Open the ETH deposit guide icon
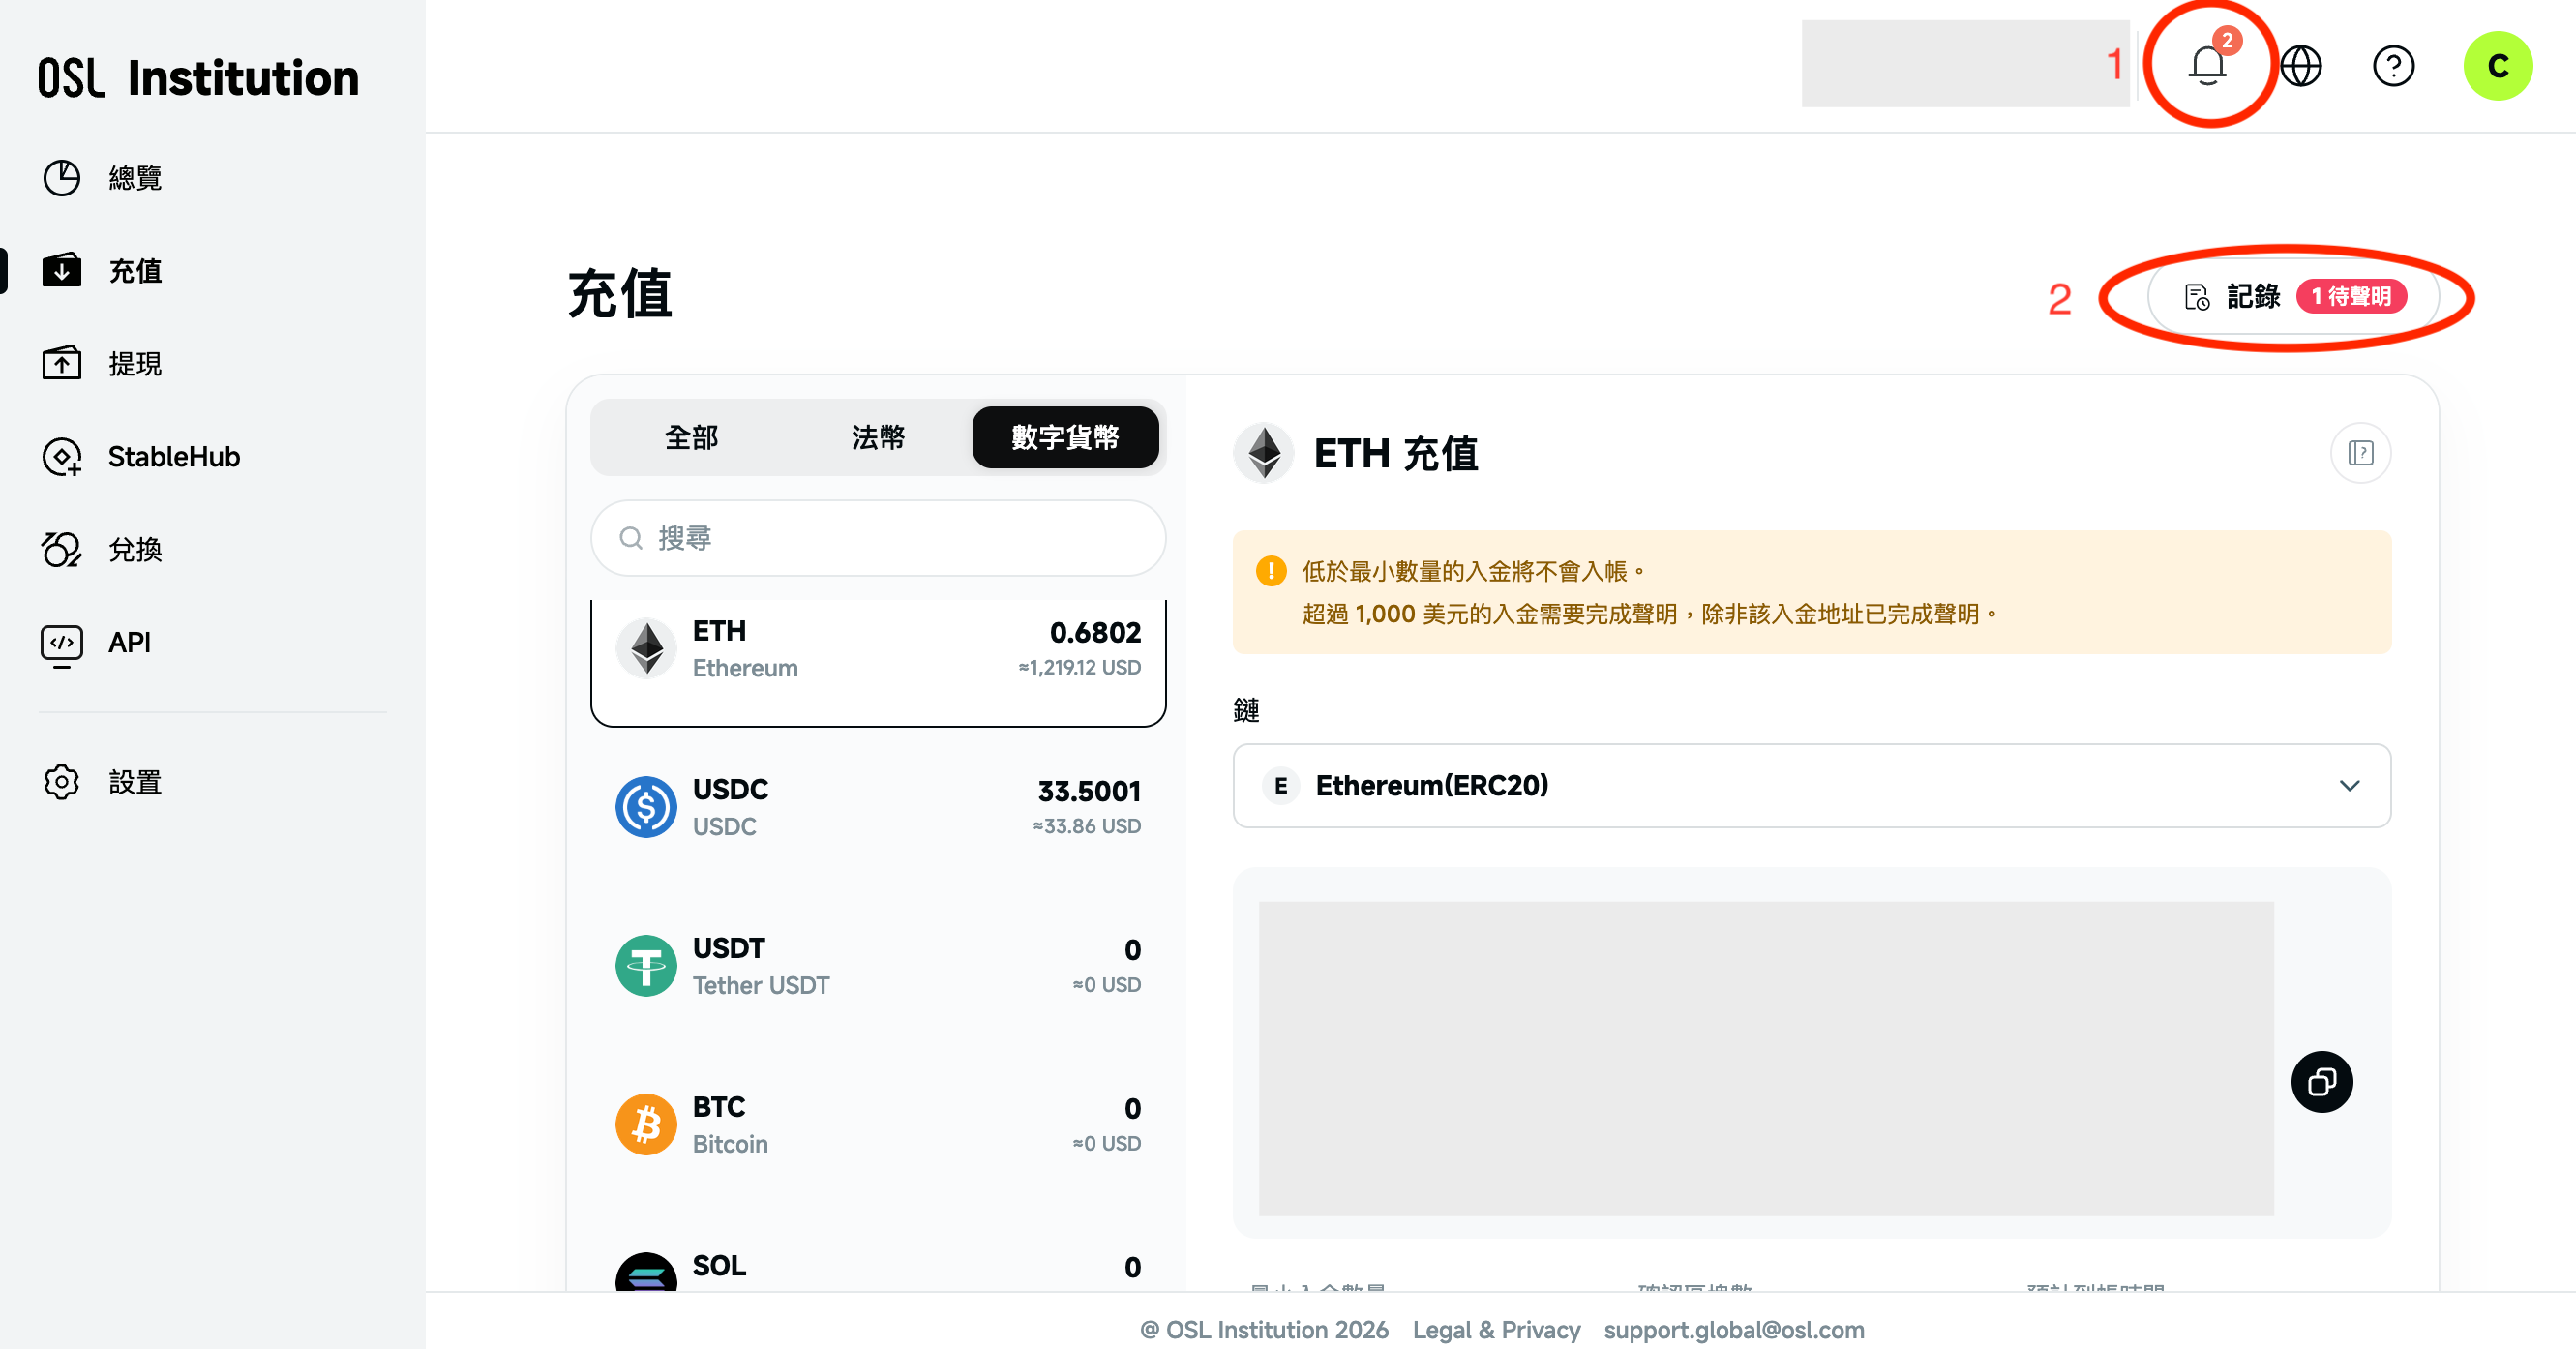 [x=2360, y=453]
